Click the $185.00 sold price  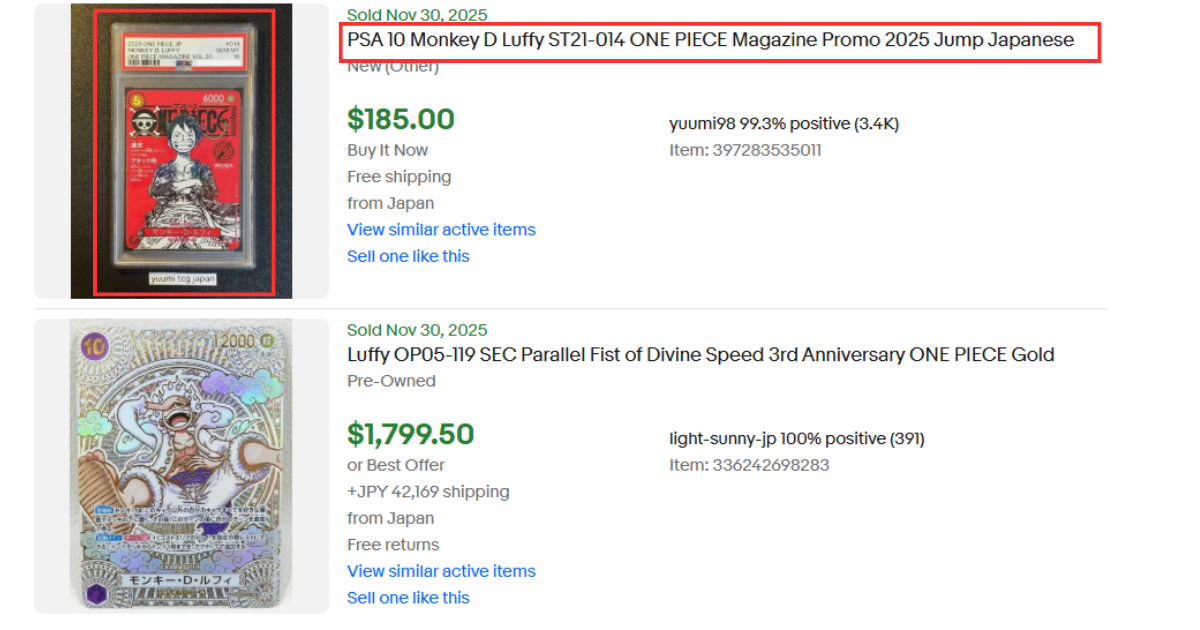tap(400, 119)
